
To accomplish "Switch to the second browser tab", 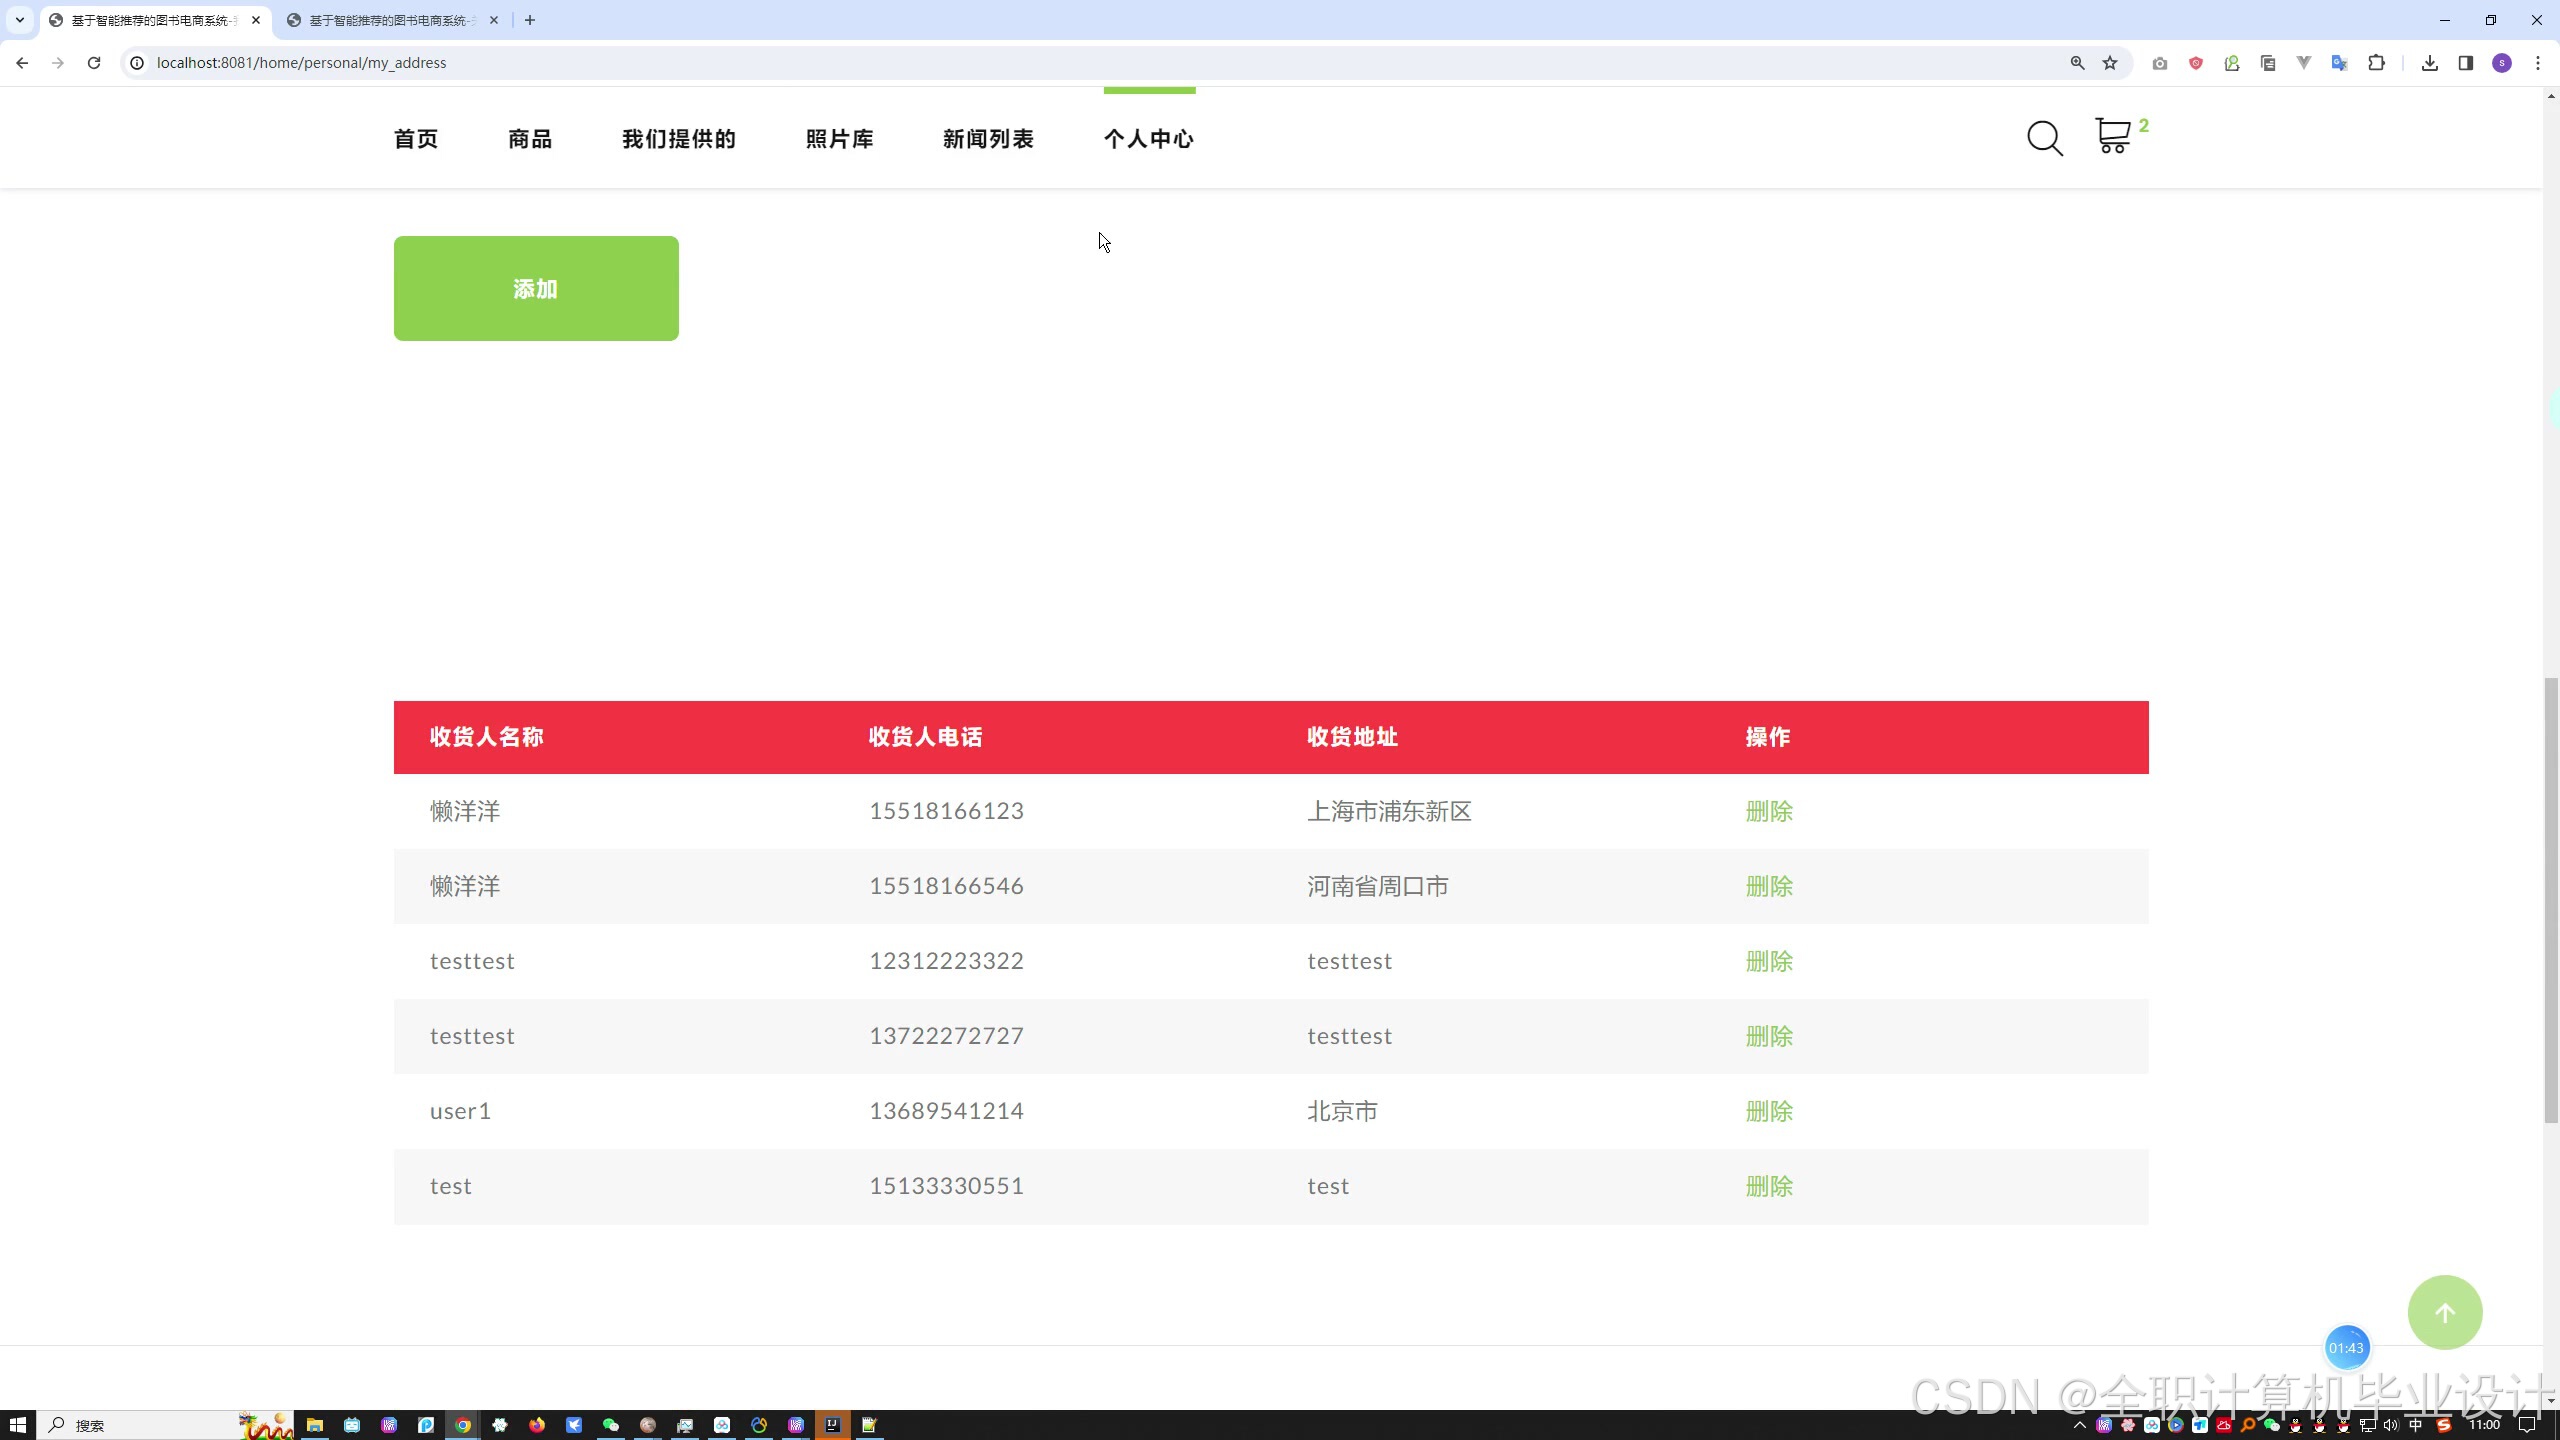I will point(390,20).
